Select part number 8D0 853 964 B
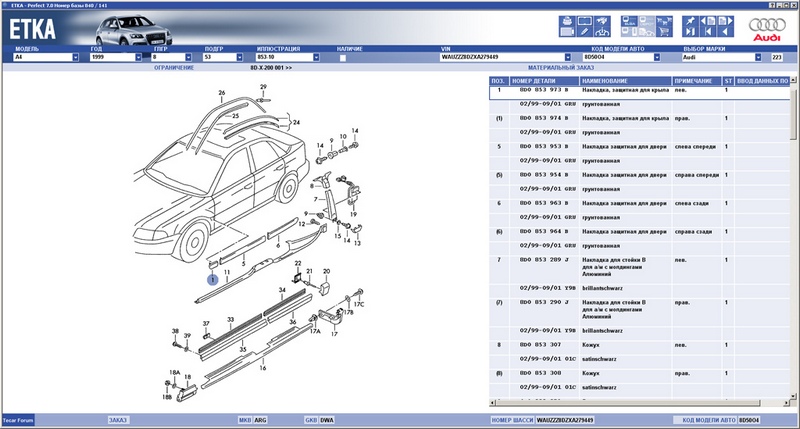 tap(544, 231)
